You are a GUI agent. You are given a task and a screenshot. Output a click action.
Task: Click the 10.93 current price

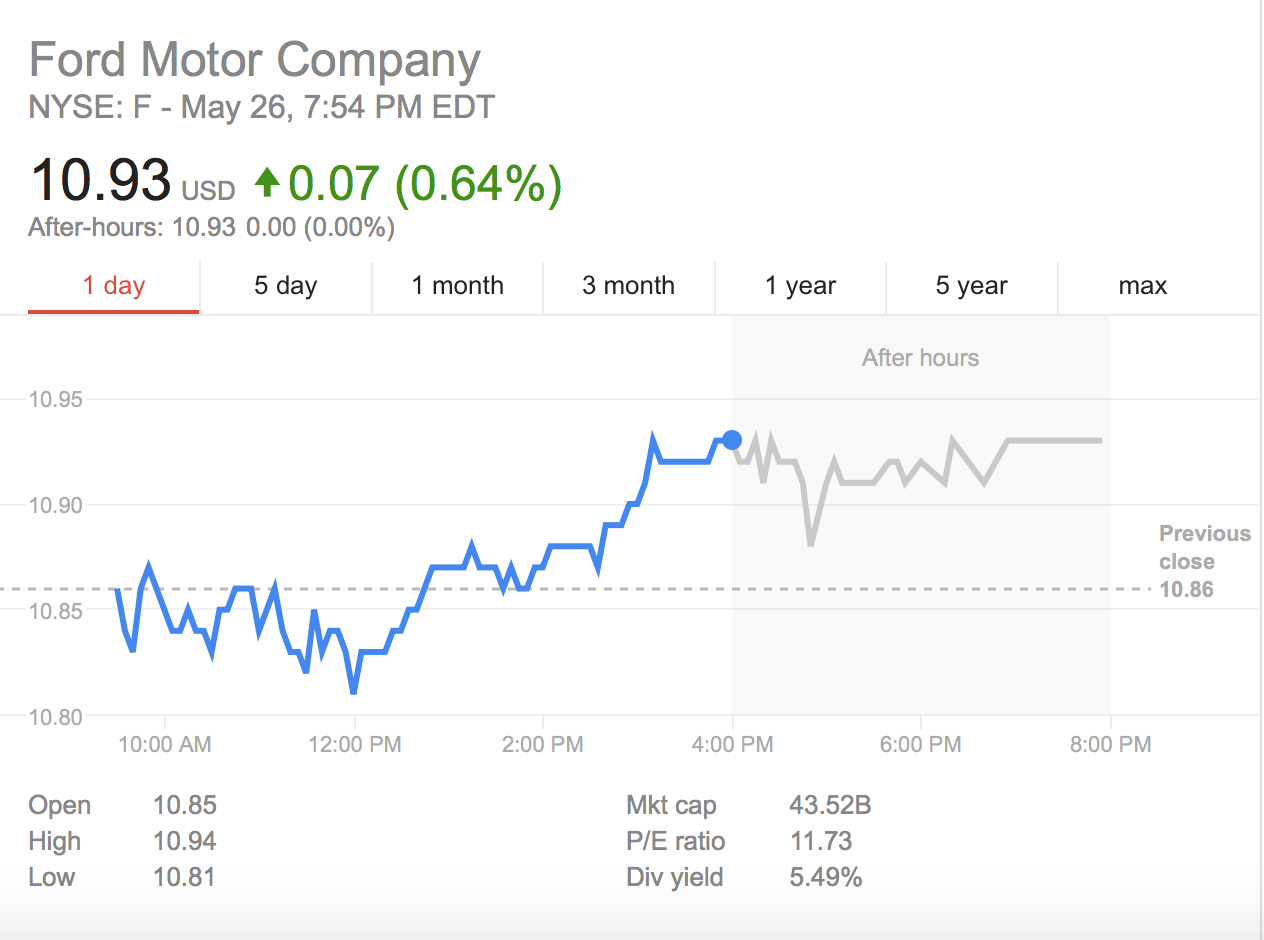(100, 181)
